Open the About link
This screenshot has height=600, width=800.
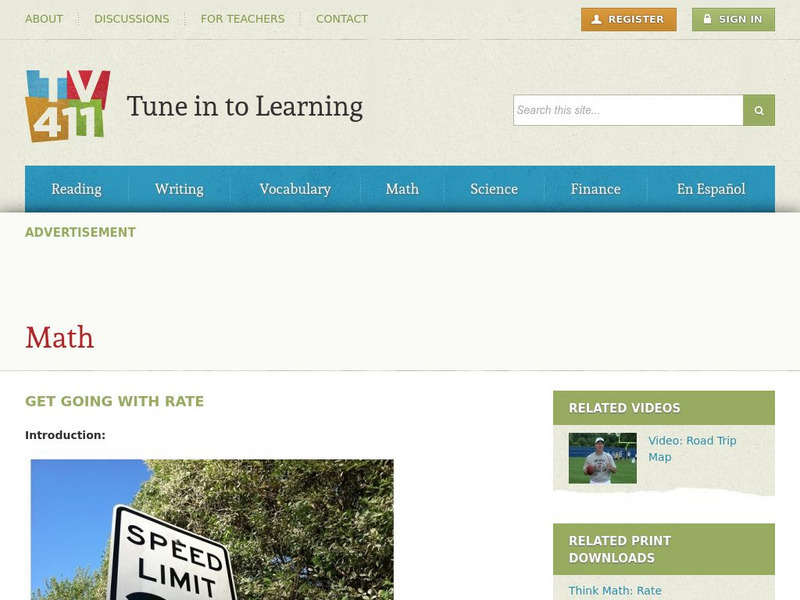[x=44, y=19]
